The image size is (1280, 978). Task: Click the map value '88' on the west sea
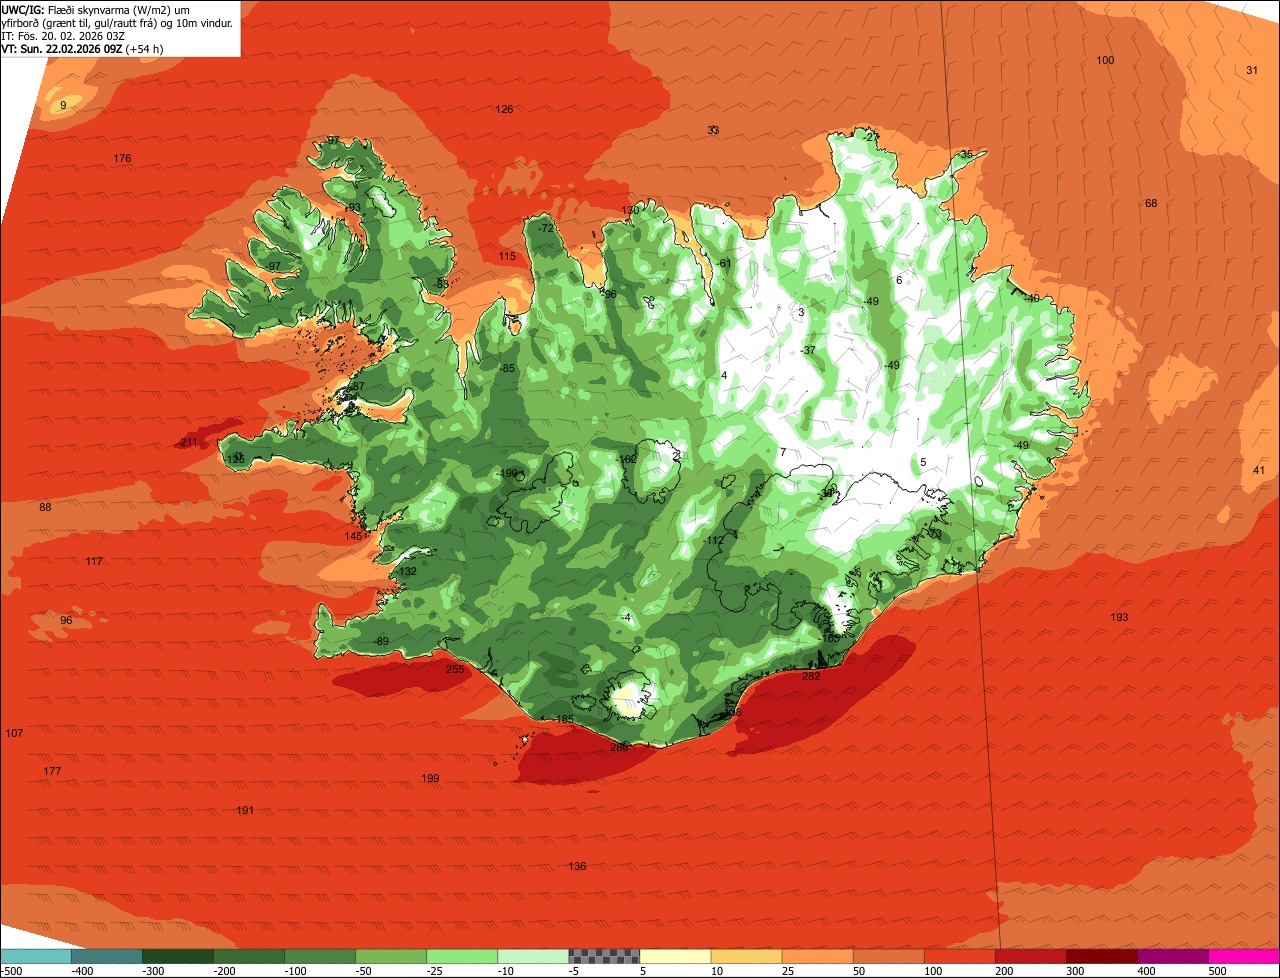[x=45, y=508]
